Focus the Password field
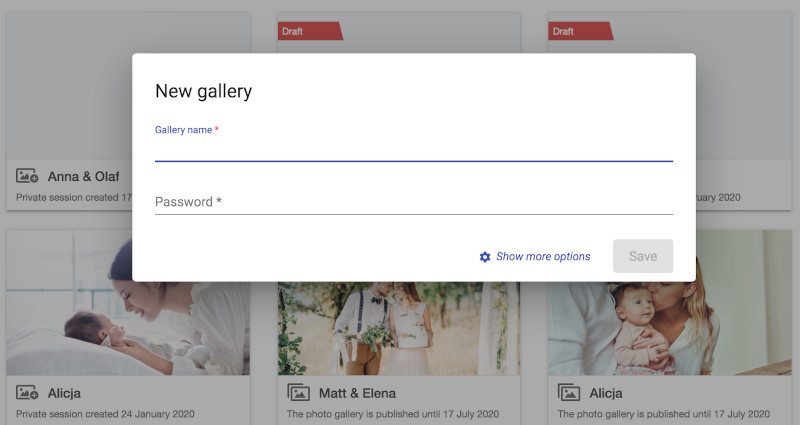The image size is (800, 425). click(414, 202)
